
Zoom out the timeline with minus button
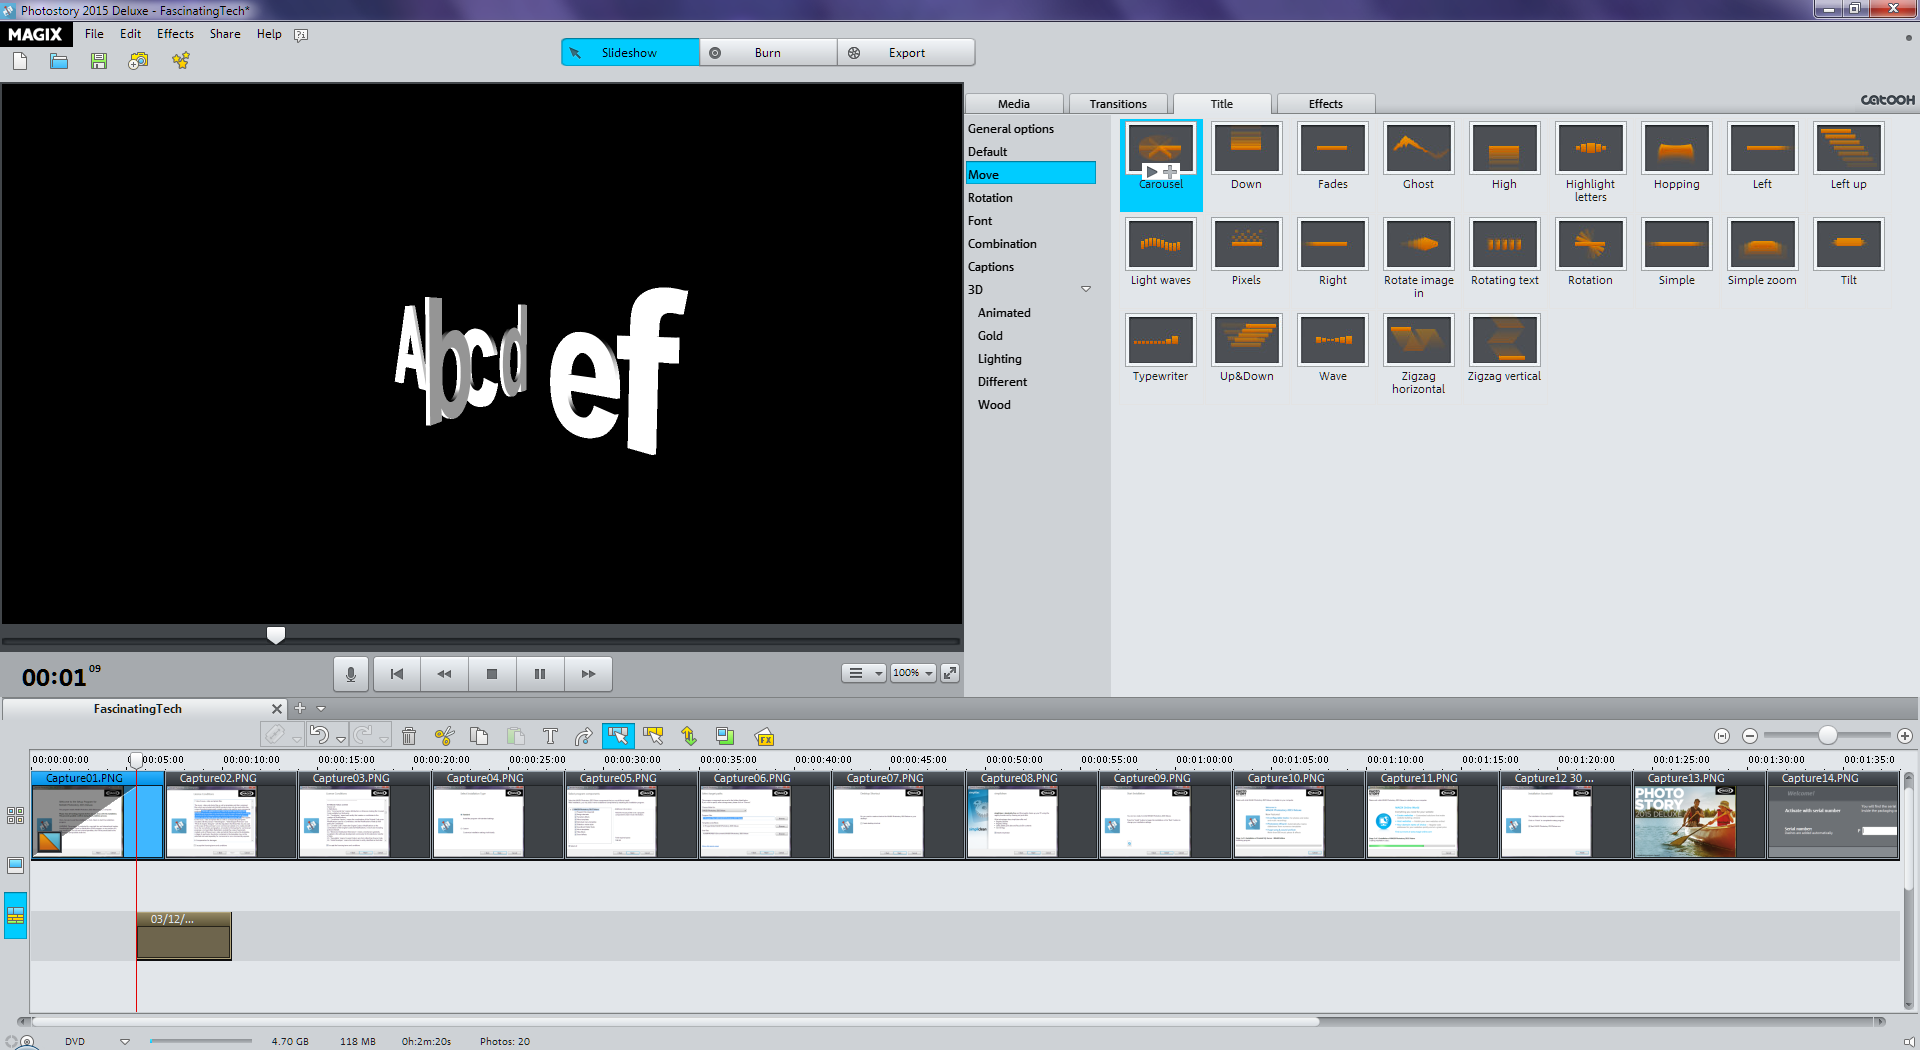1750,736
